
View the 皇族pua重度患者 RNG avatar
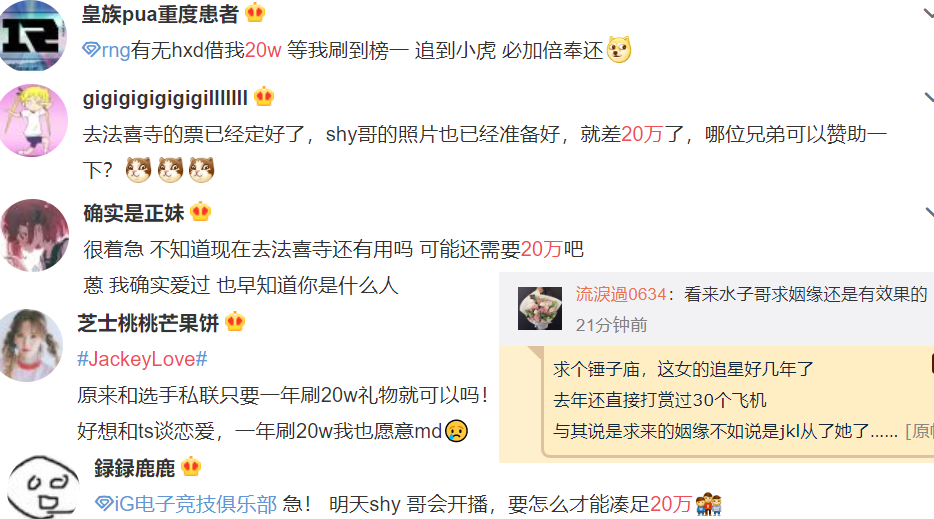tap(33, 36)
